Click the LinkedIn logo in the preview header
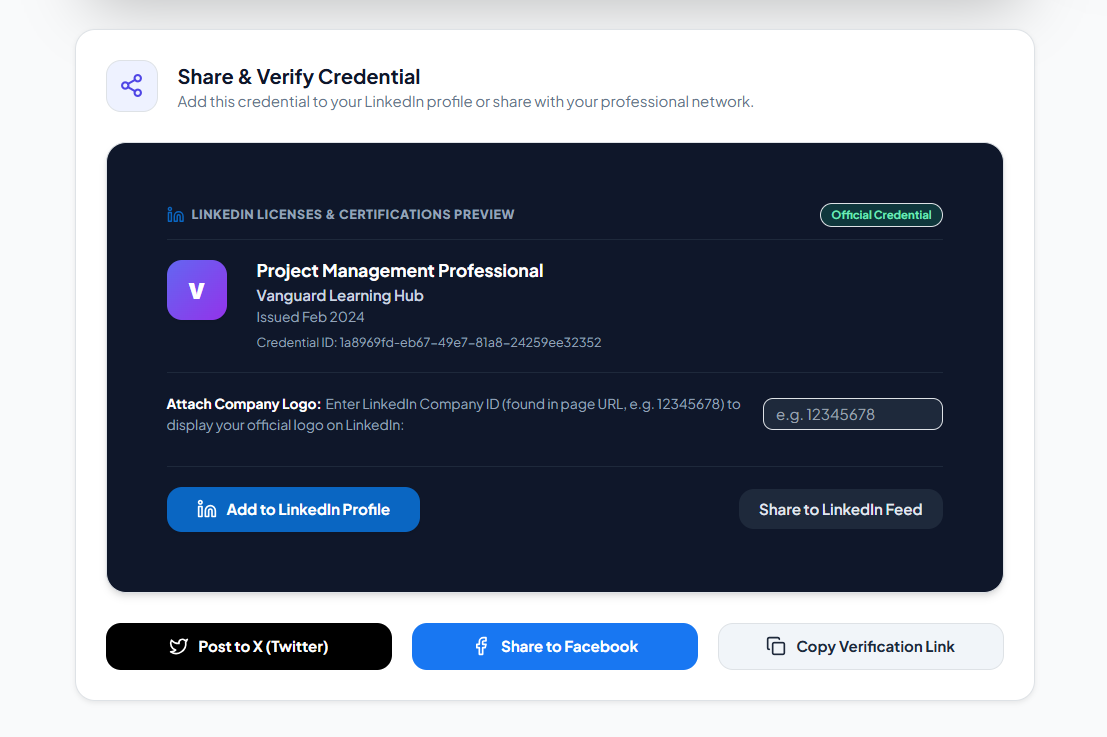Screen dimensions: 1107x737 tap(176, 215)
